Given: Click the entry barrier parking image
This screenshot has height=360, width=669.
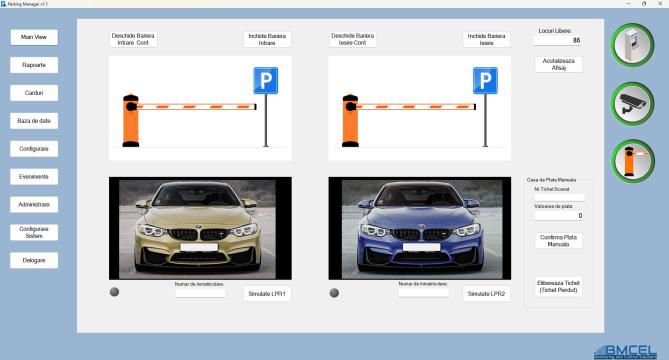Looking at the screenshot, I should tap(200, 108).
